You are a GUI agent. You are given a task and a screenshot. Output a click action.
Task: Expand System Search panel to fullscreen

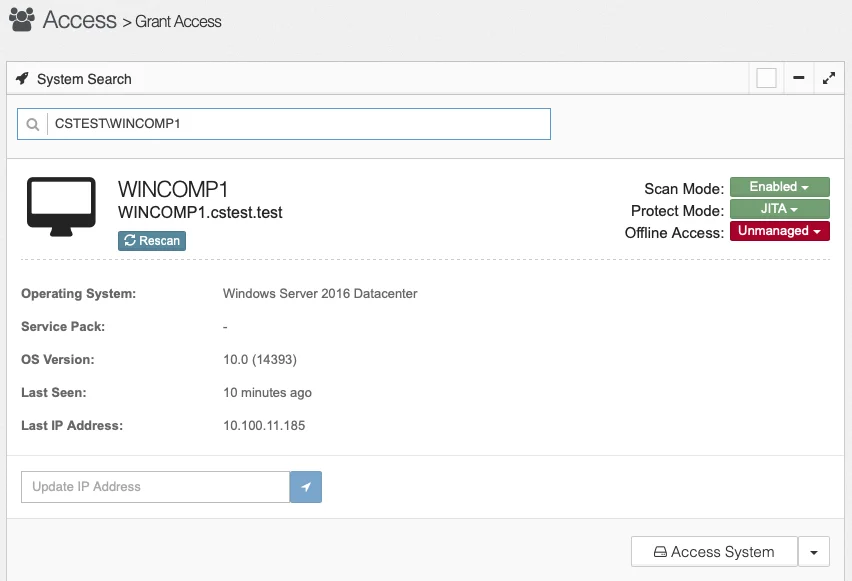click(829, 78)
